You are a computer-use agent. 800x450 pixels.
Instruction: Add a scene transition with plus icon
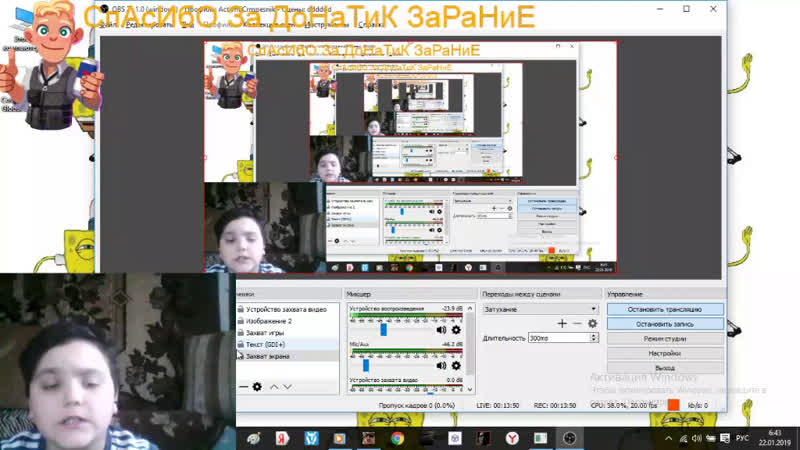(x=562, y=323)
